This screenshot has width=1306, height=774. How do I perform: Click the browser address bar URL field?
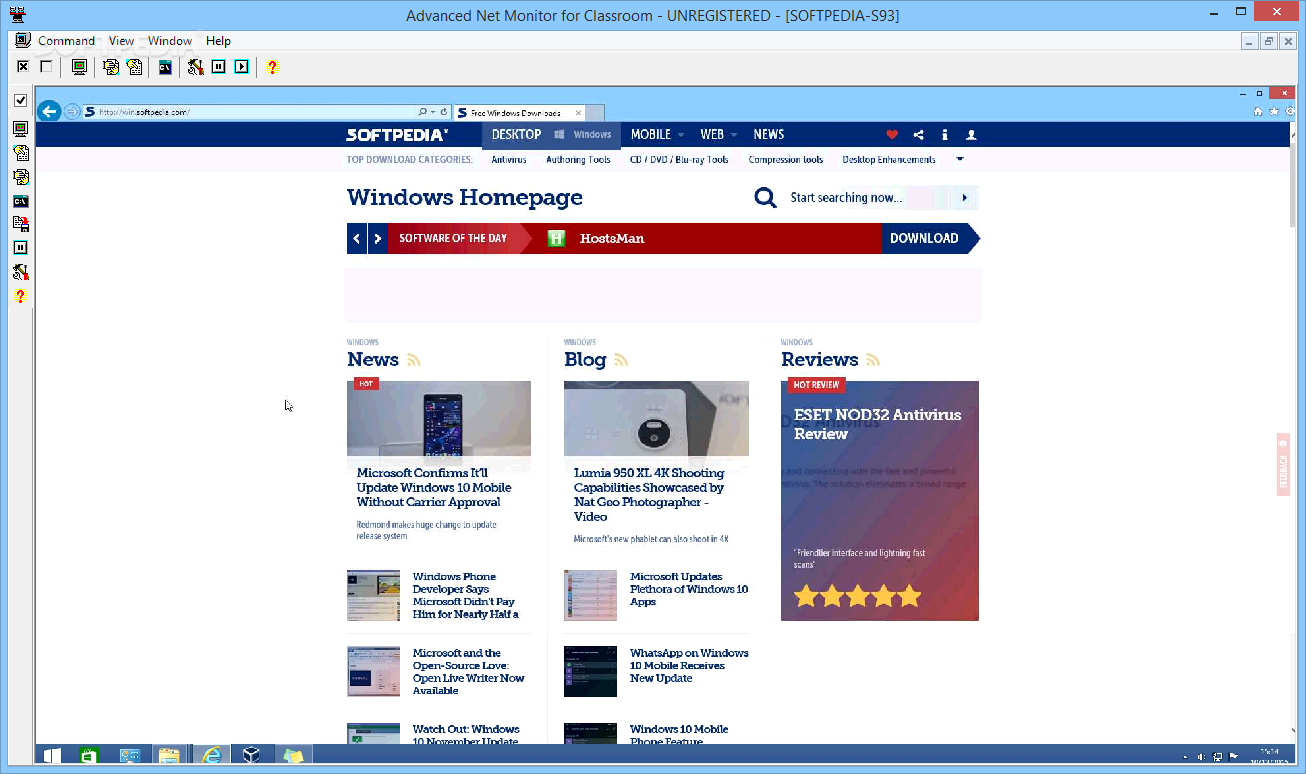256,112
